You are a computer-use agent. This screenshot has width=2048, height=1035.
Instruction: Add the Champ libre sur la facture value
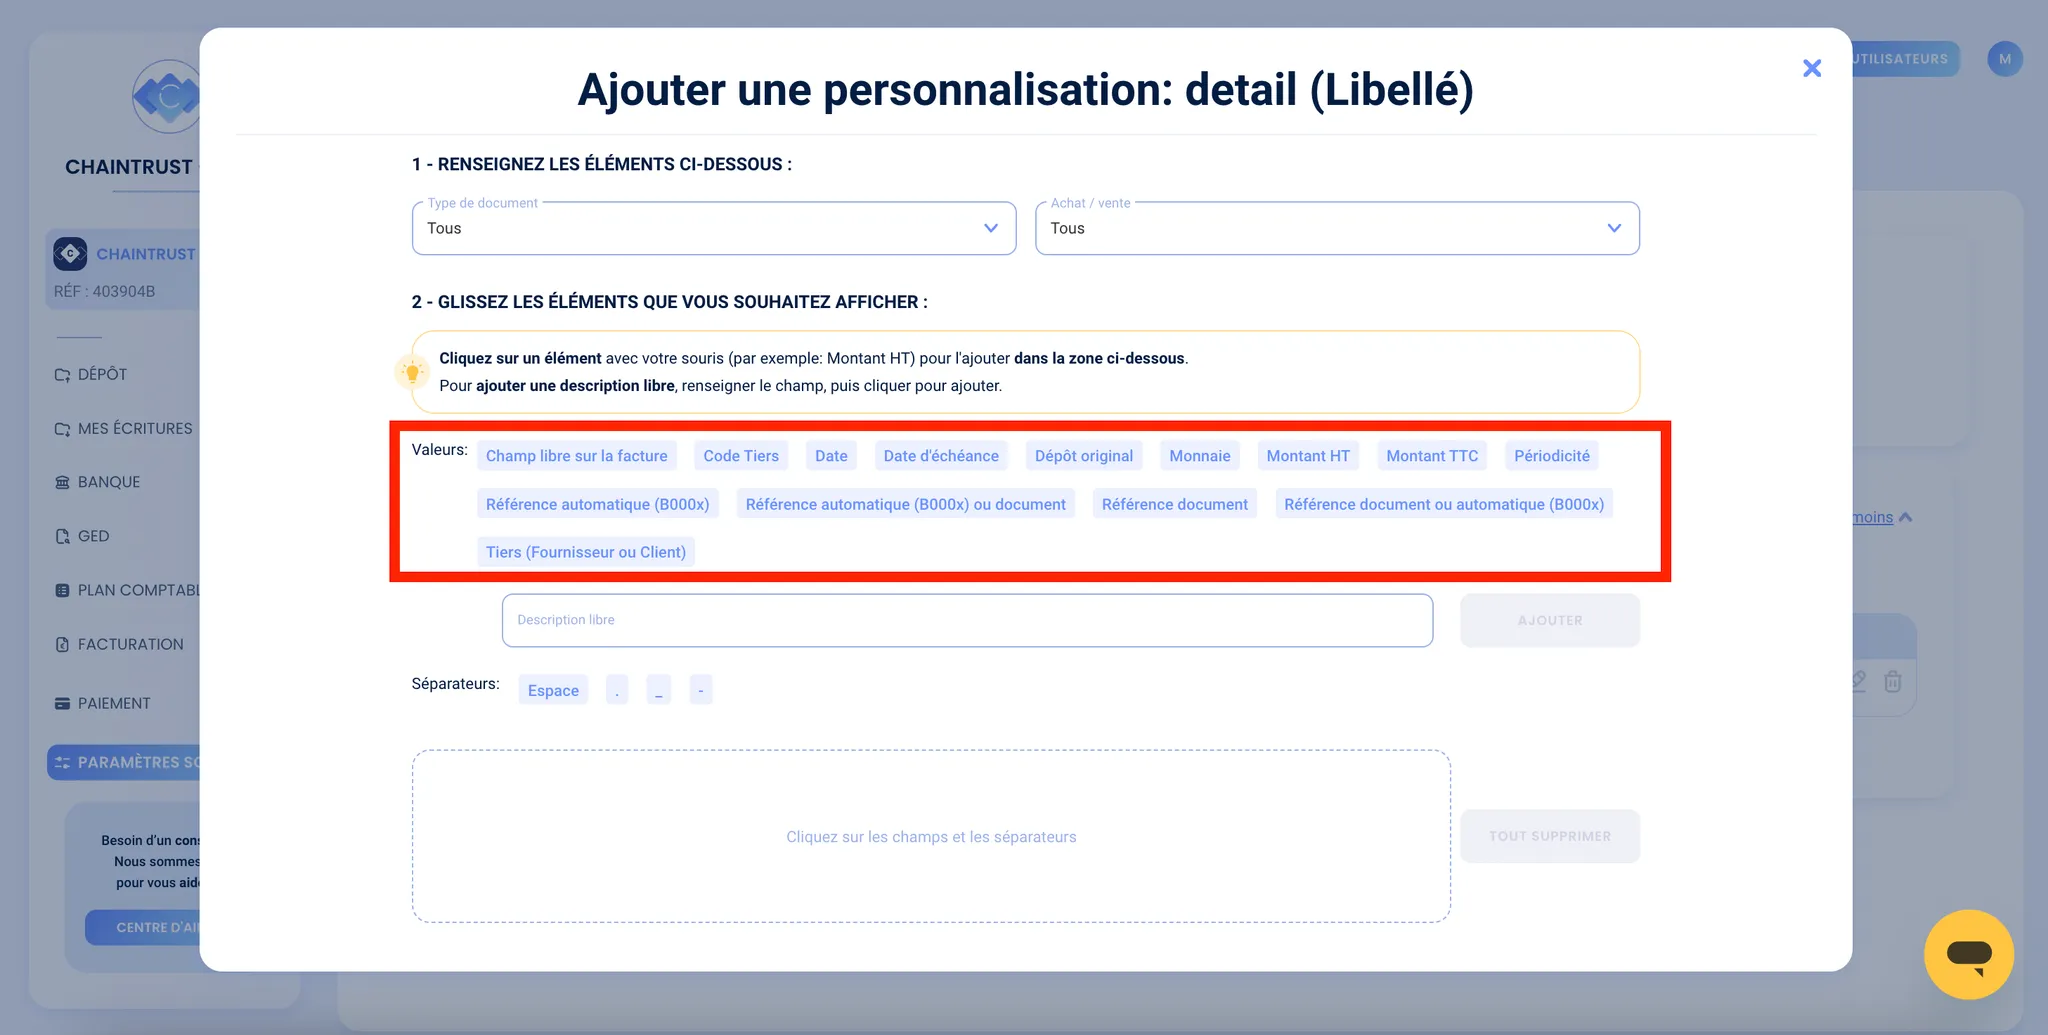[577, 456]
